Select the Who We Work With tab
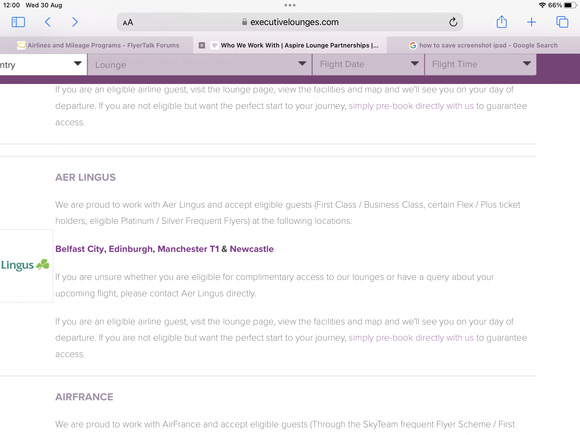This screenshot has width=580, height=435. pyautogui.click(x=290, y=45)
